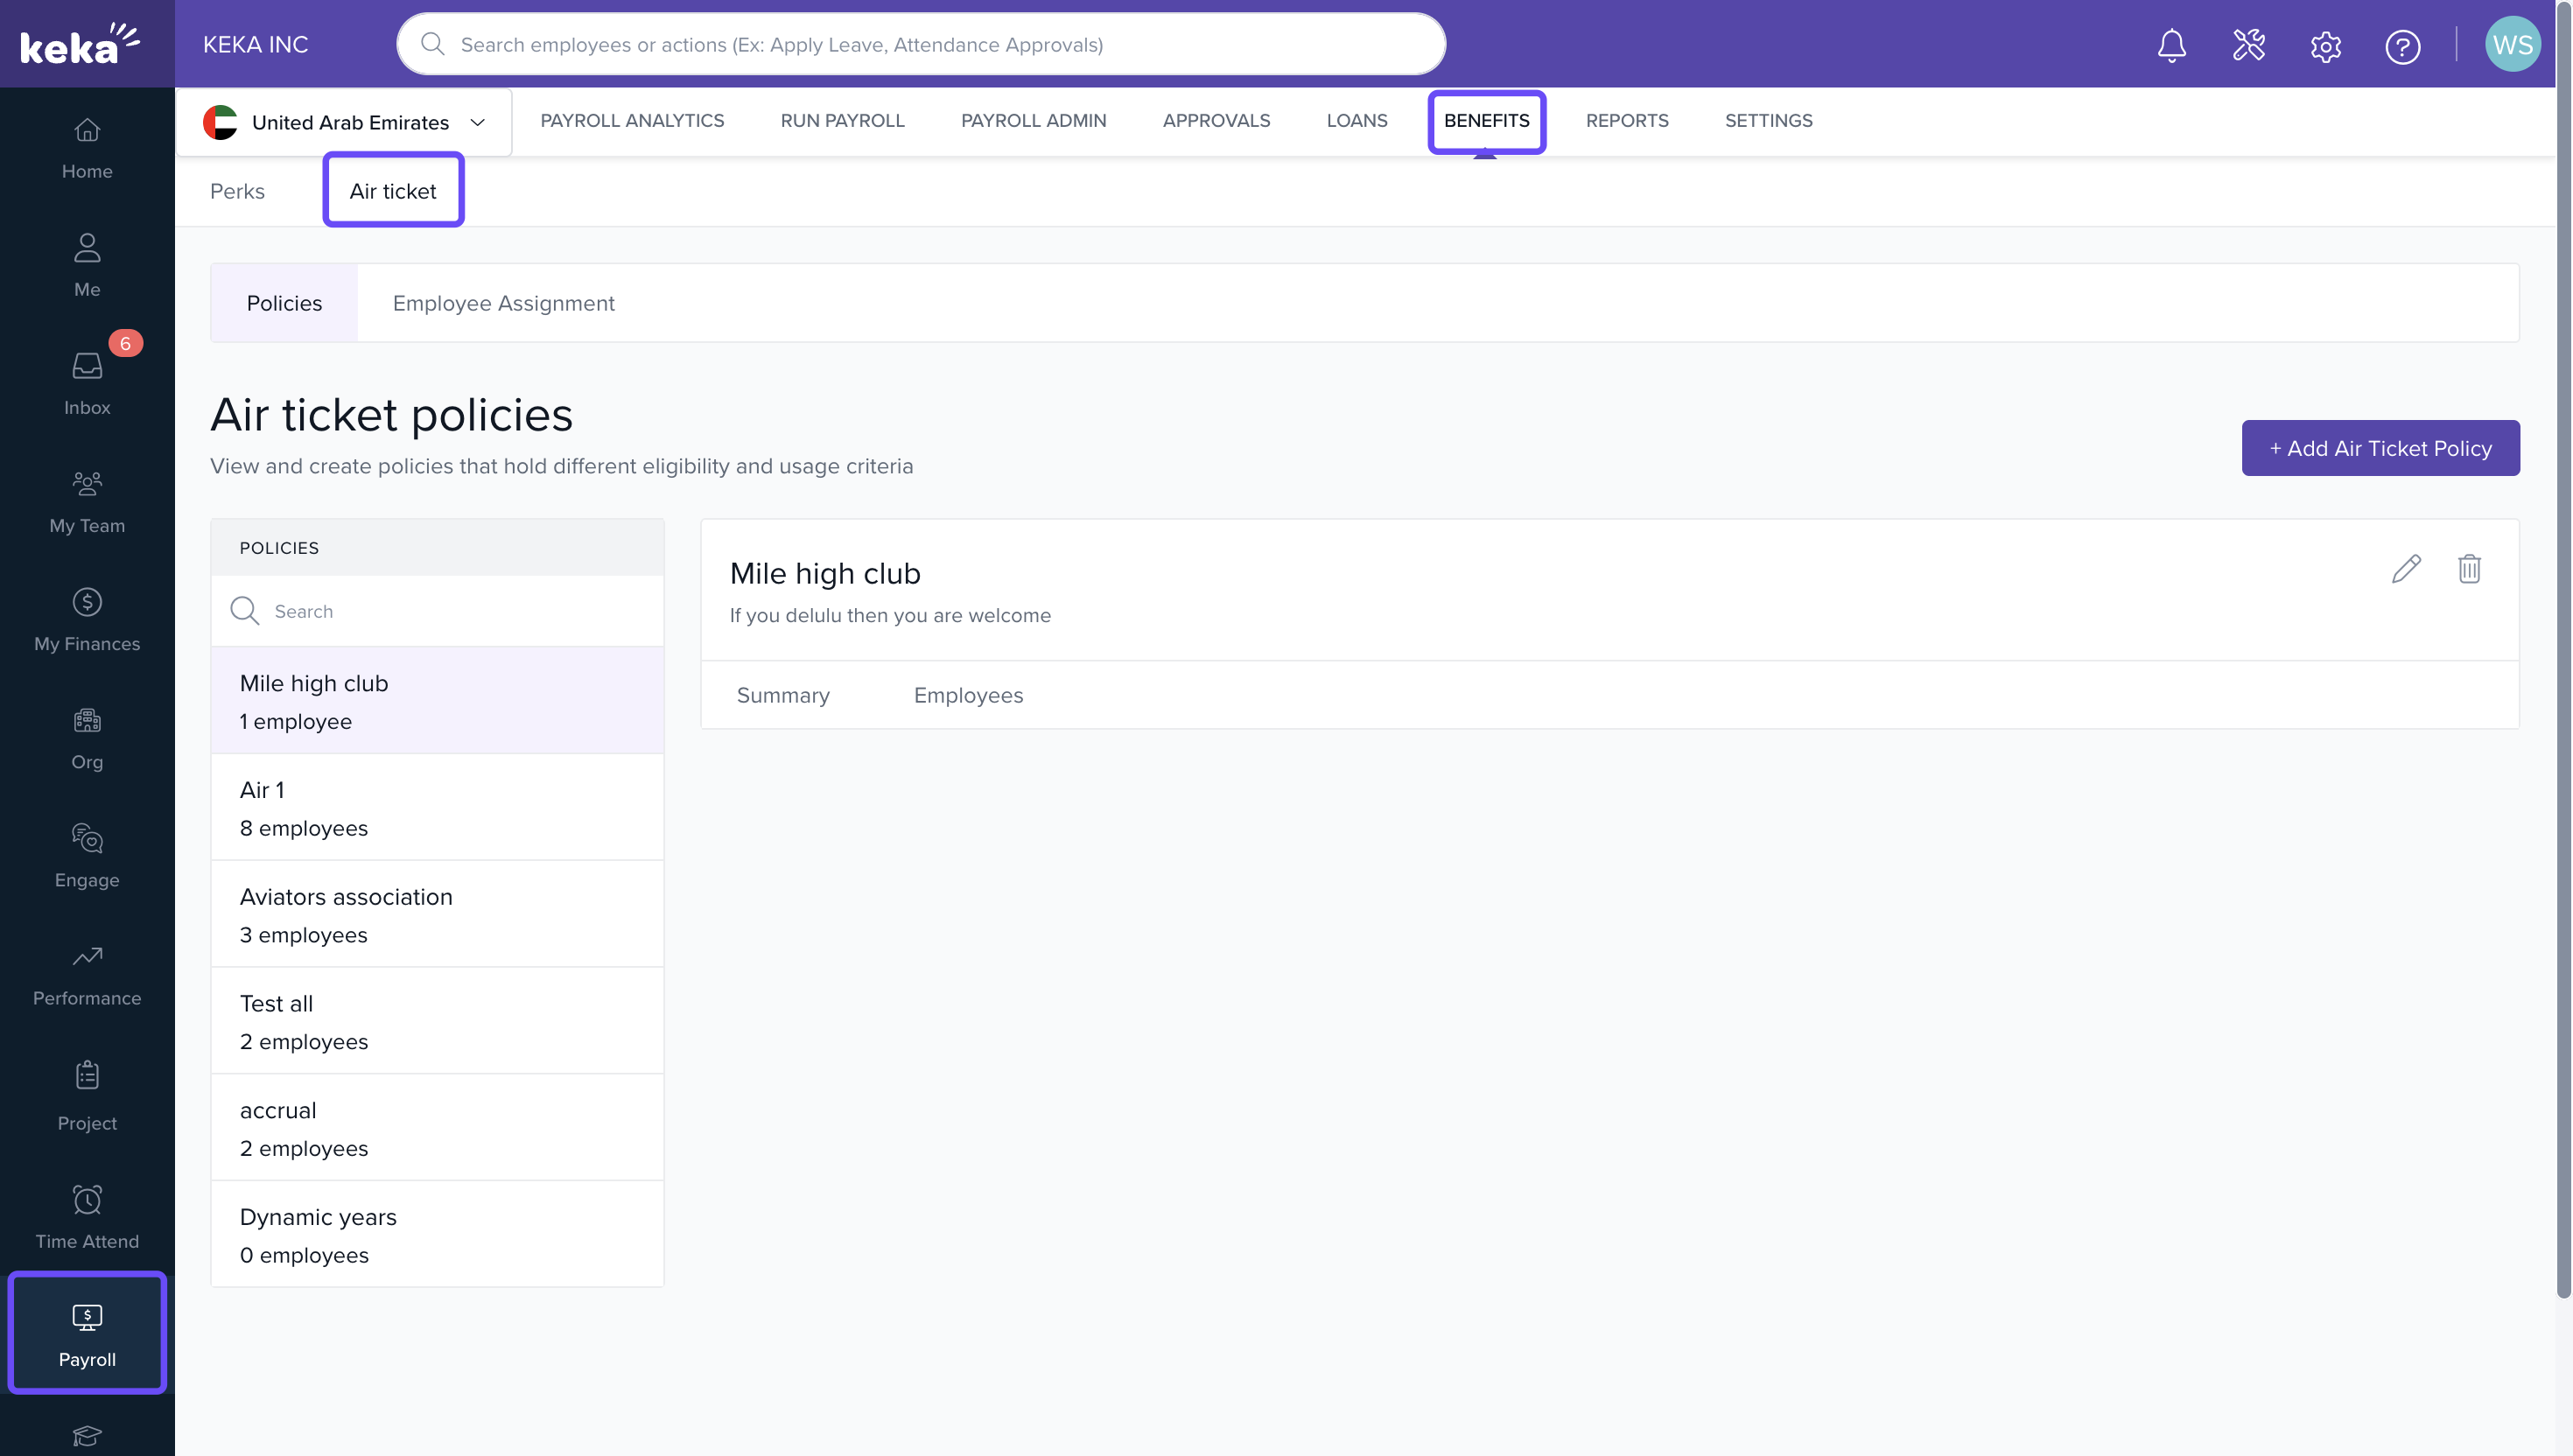Open the Run Payroll menu item

point(842,120)
